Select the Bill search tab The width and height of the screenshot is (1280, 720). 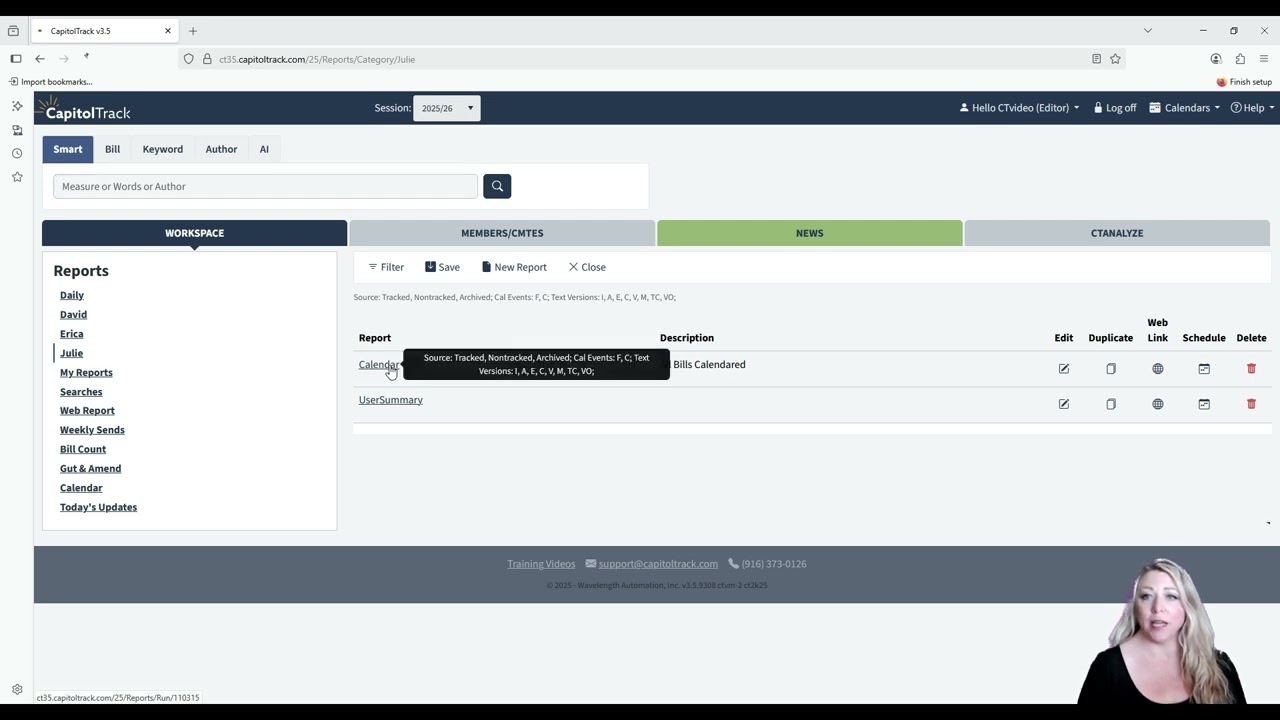coord(112,149)
